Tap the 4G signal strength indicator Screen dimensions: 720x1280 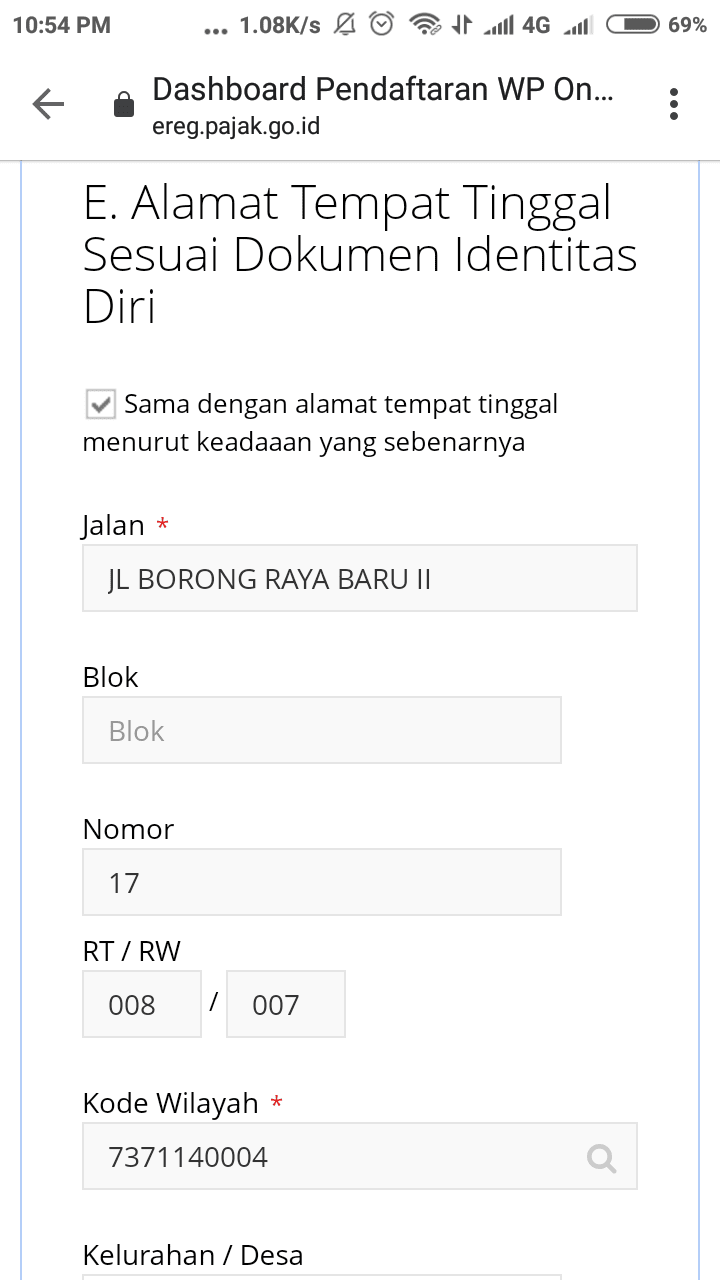pyautogui.click(x=517, y=25)
